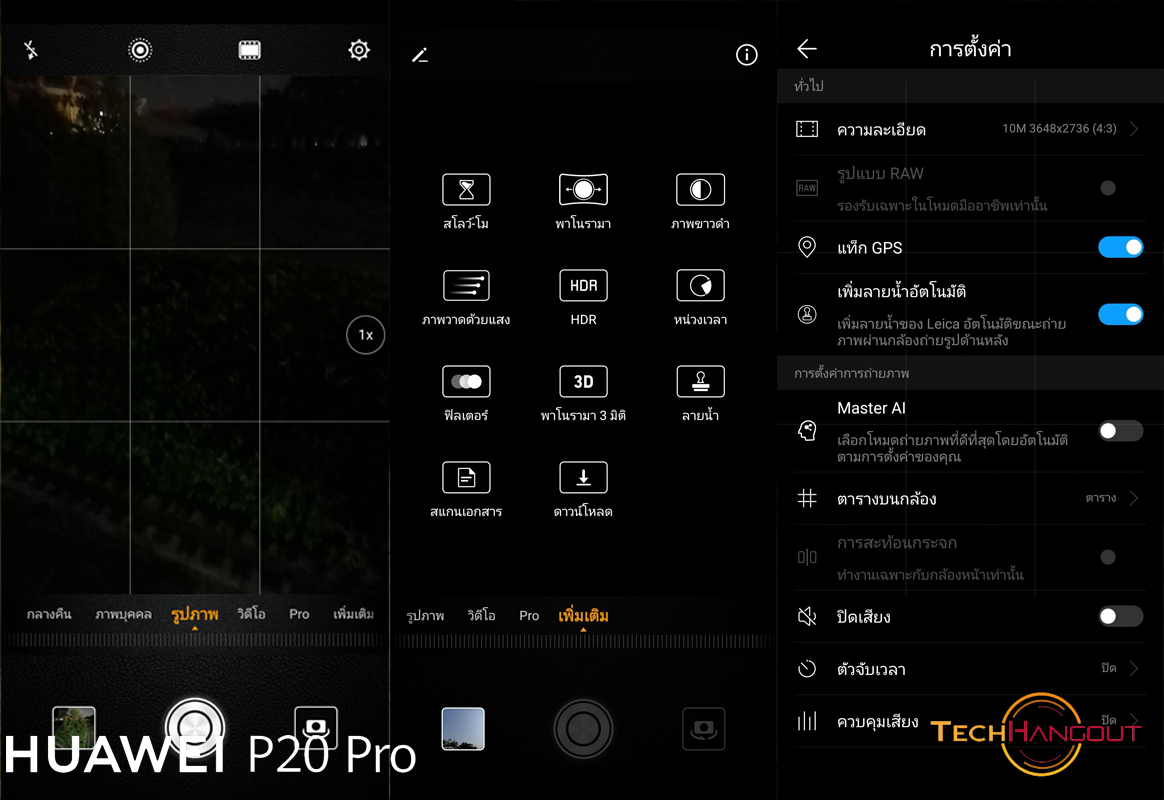Click the resolution icon beside ความละเอียด
1164x800 pixels.
[x=807, y=129]
